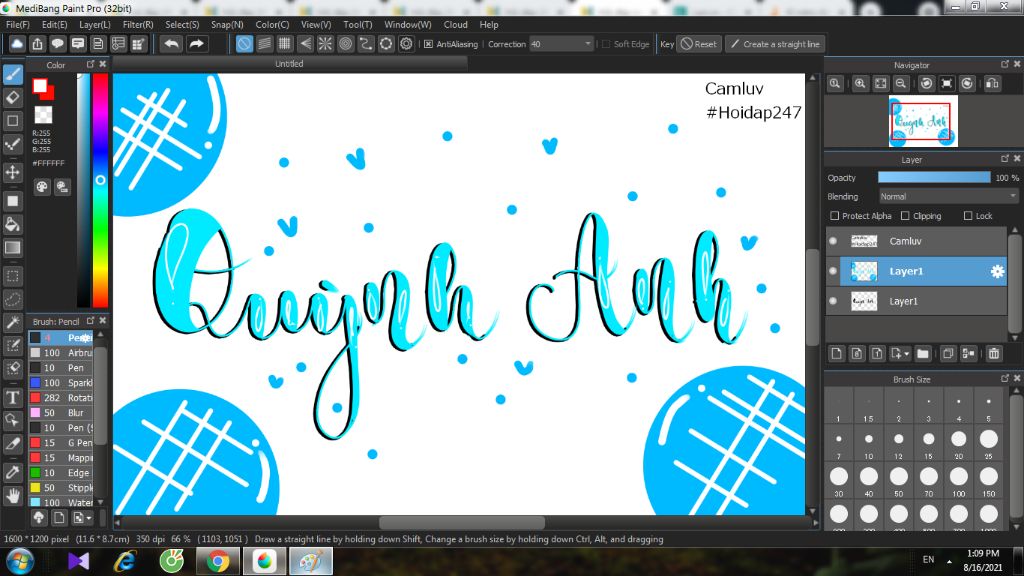The width and height of the screenshot is (1024, 576).
Task: Hide the selected blue Layer1
Action: coord(833,271)
